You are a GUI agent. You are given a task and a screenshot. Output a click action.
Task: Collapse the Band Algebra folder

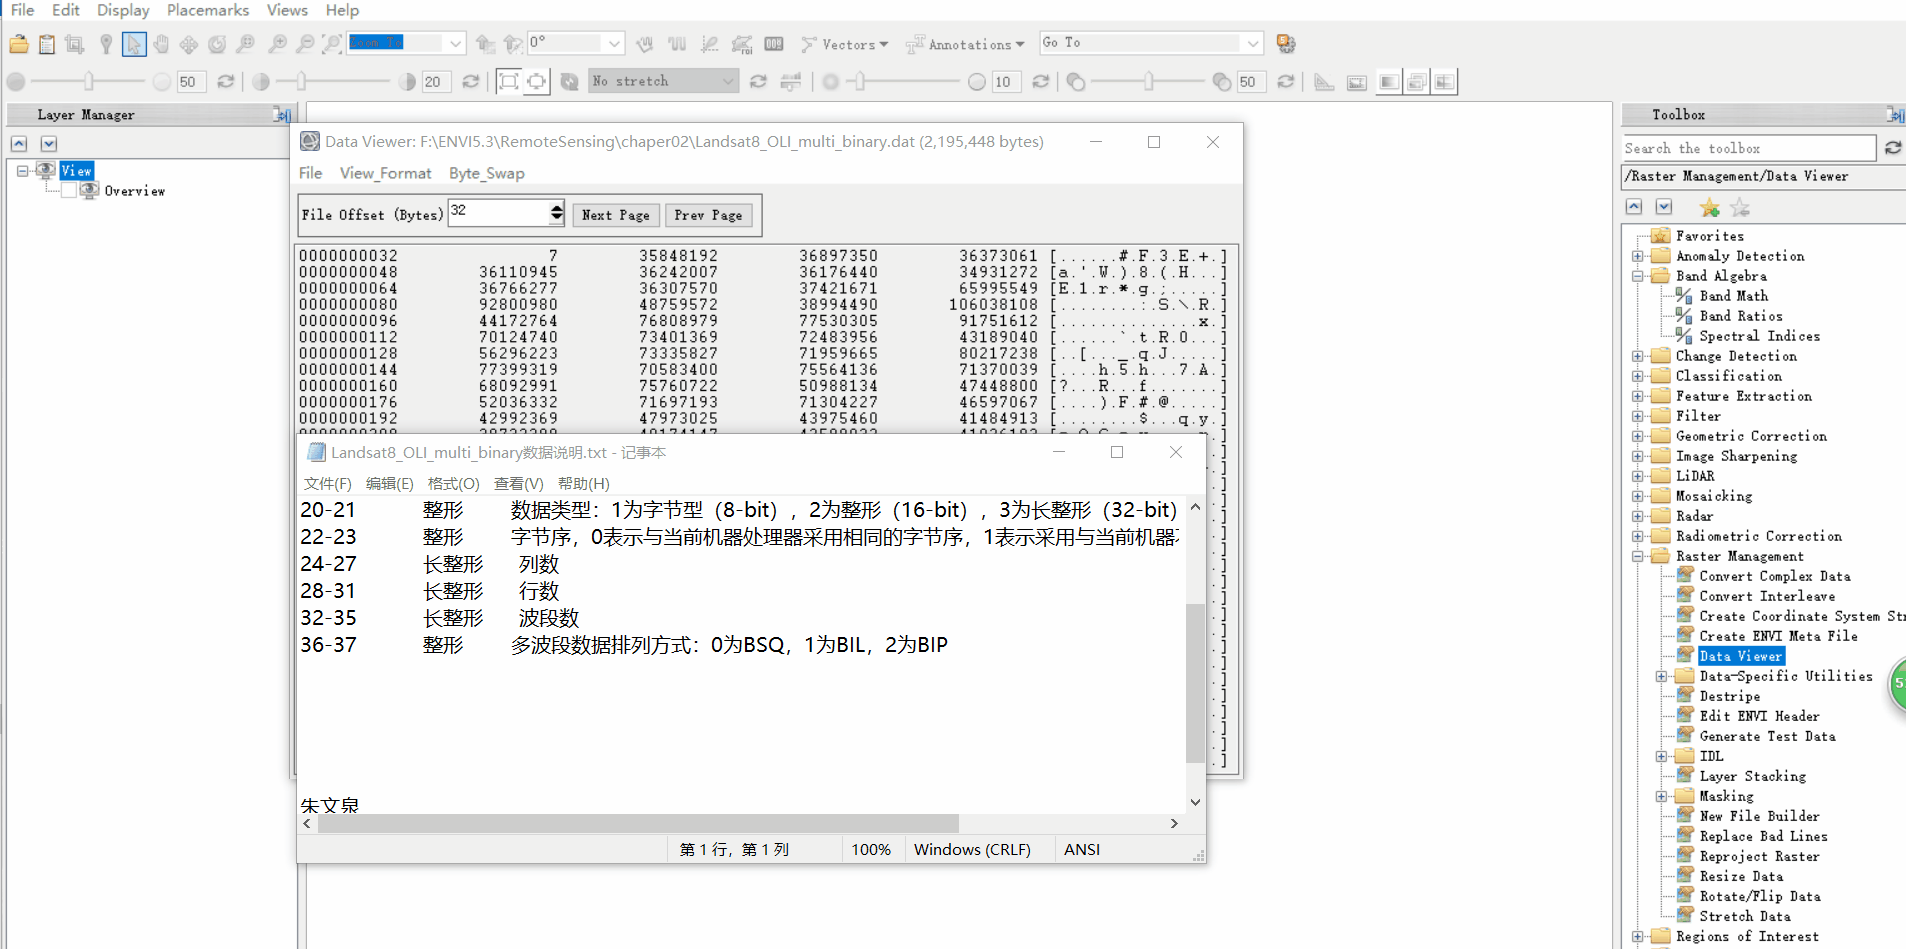point(1638,276)
